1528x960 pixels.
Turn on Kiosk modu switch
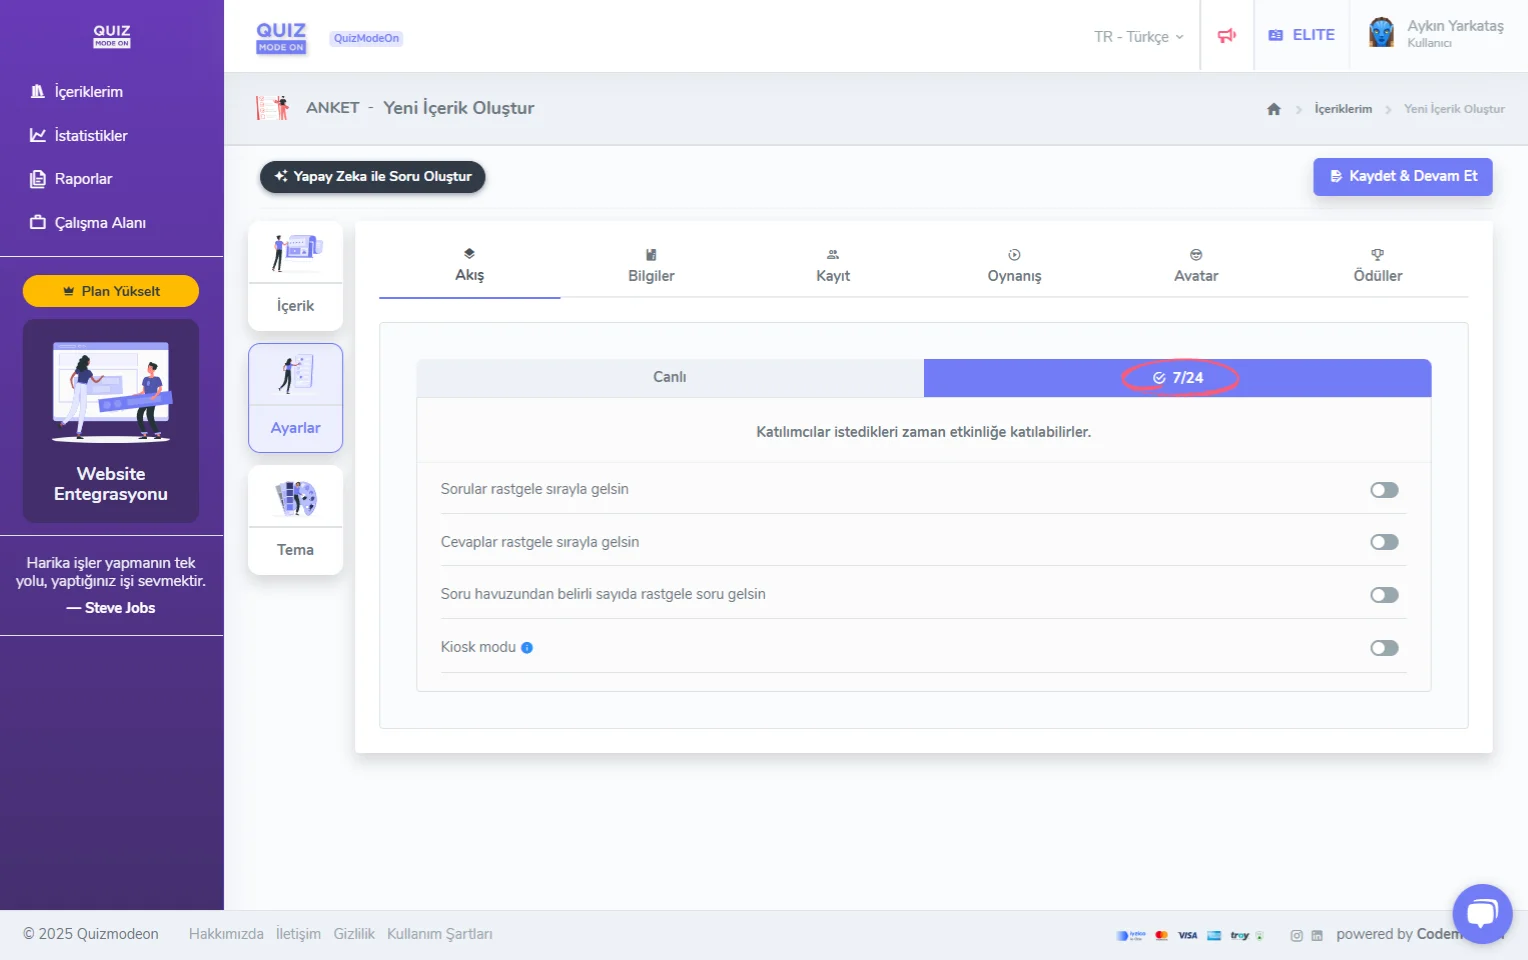coord(1384,648)
